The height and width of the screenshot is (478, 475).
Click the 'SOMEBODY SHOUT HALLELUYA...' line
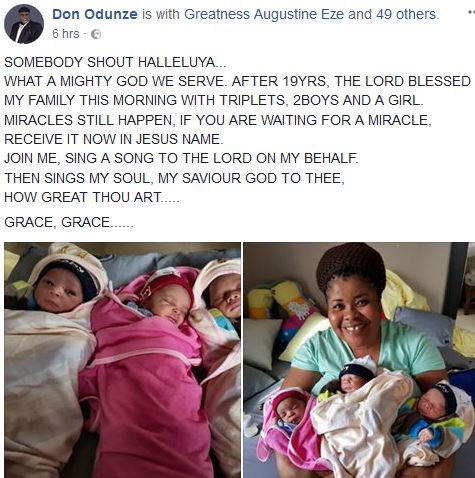click(115, 62)
